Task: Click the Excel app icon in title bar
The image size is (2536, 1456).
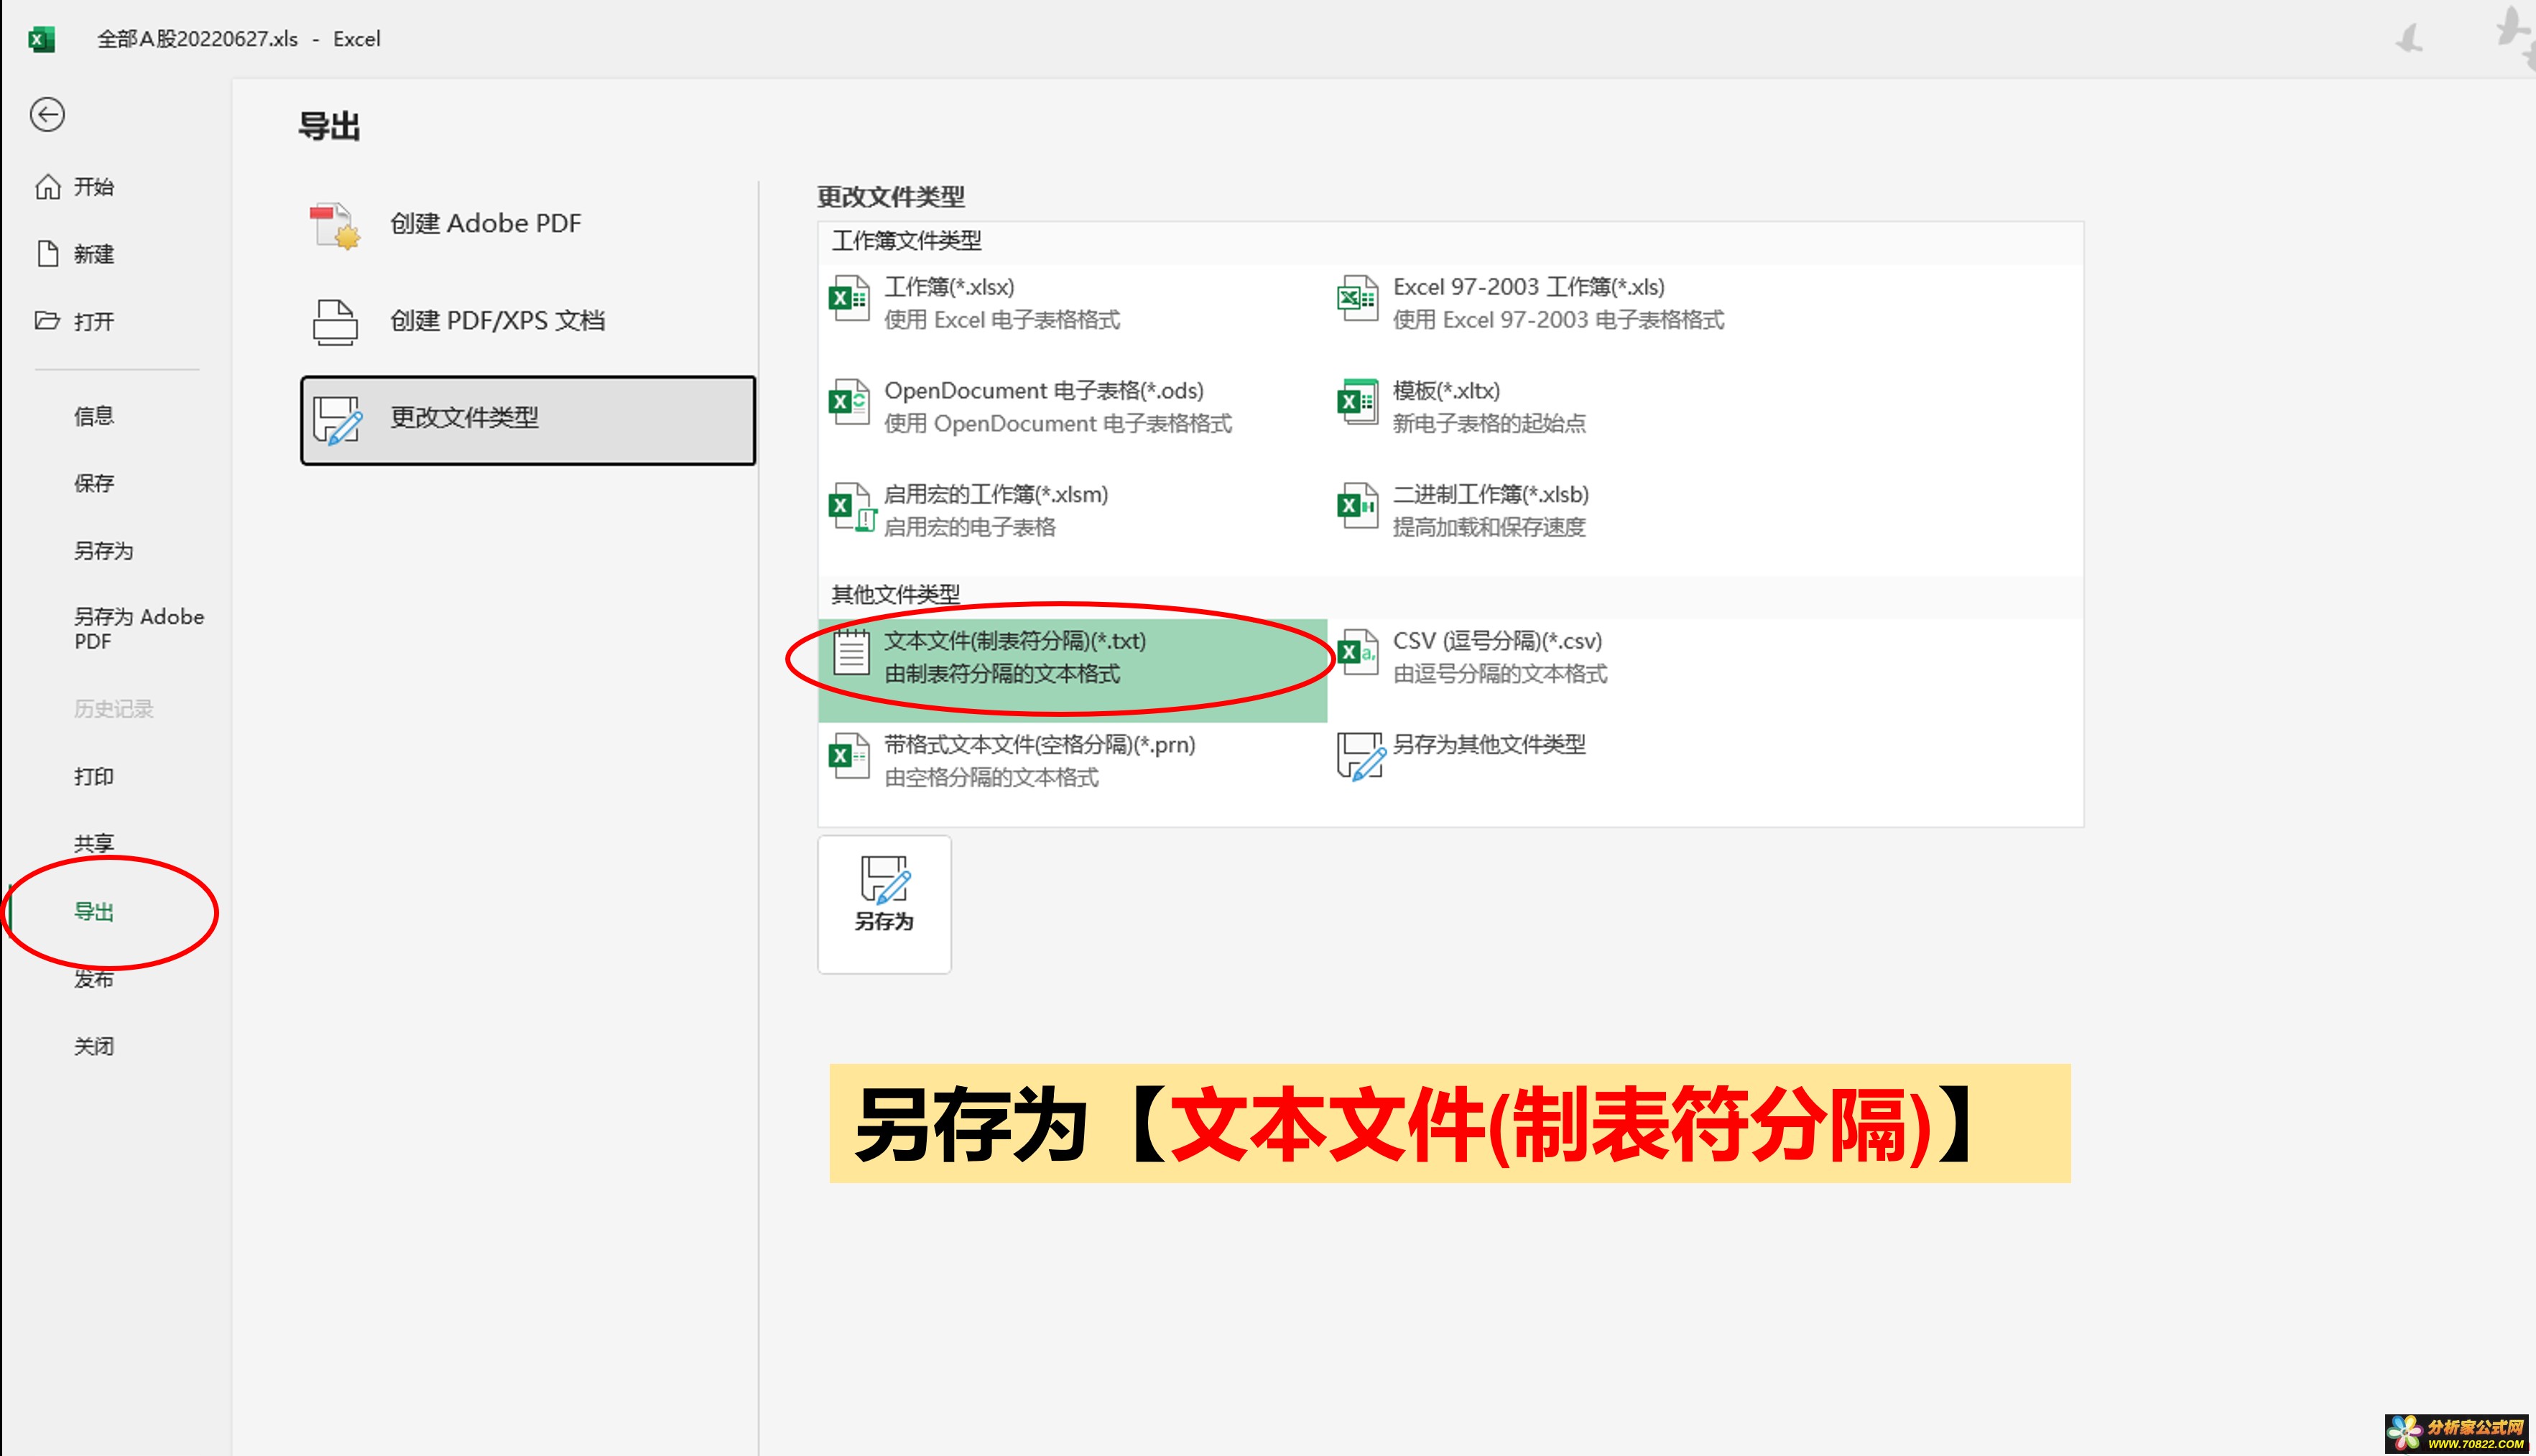Action: [x=41, y=39]
